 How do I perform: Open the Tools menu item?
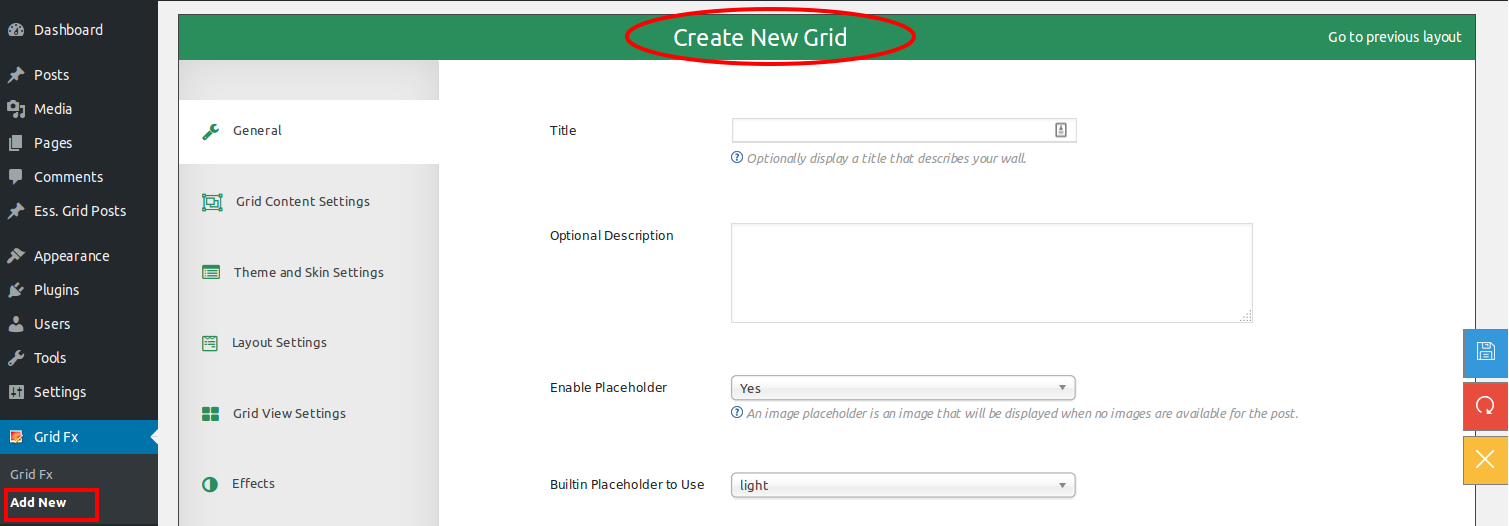coord(79,358)
